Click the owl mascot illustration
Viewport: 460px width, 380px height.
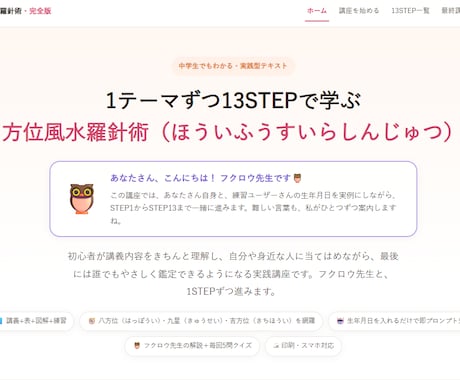click(x=81, y=199)
